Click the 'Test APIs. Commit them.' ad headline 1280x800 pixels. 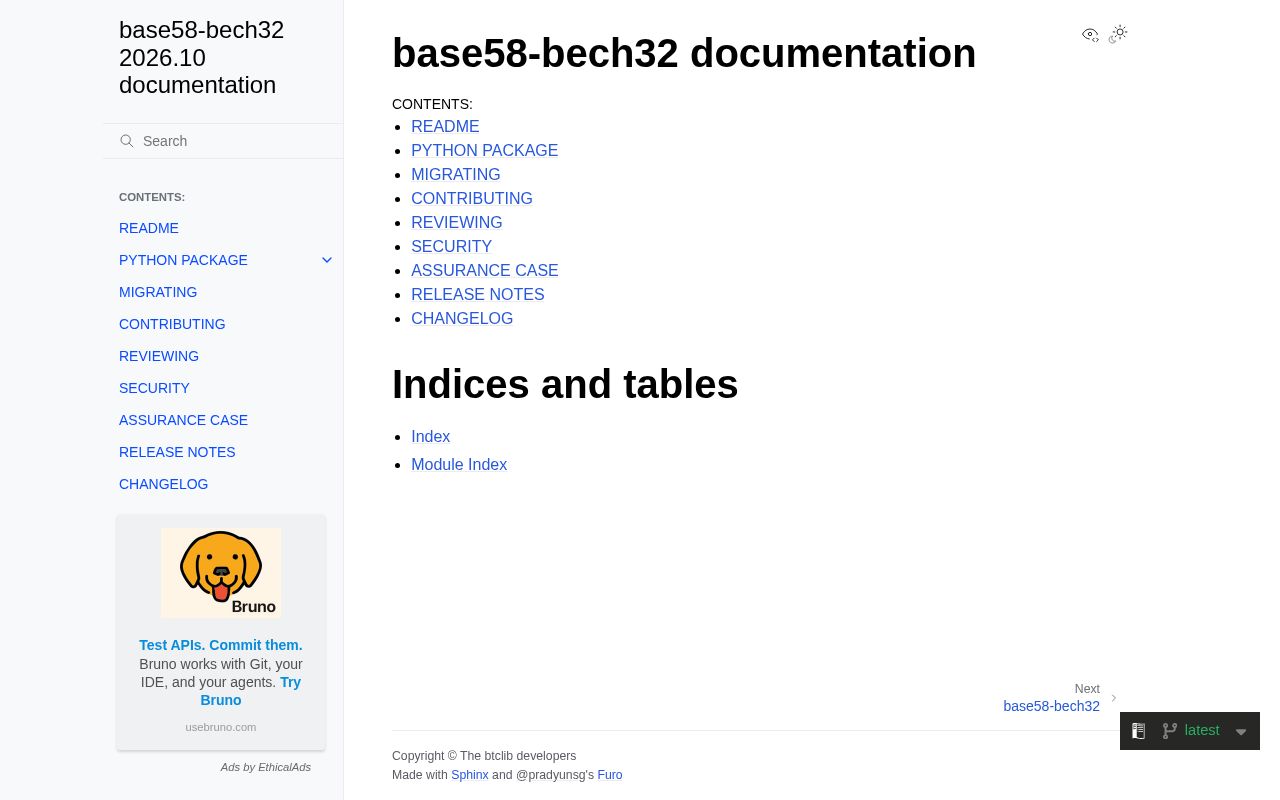click(221, 645)
